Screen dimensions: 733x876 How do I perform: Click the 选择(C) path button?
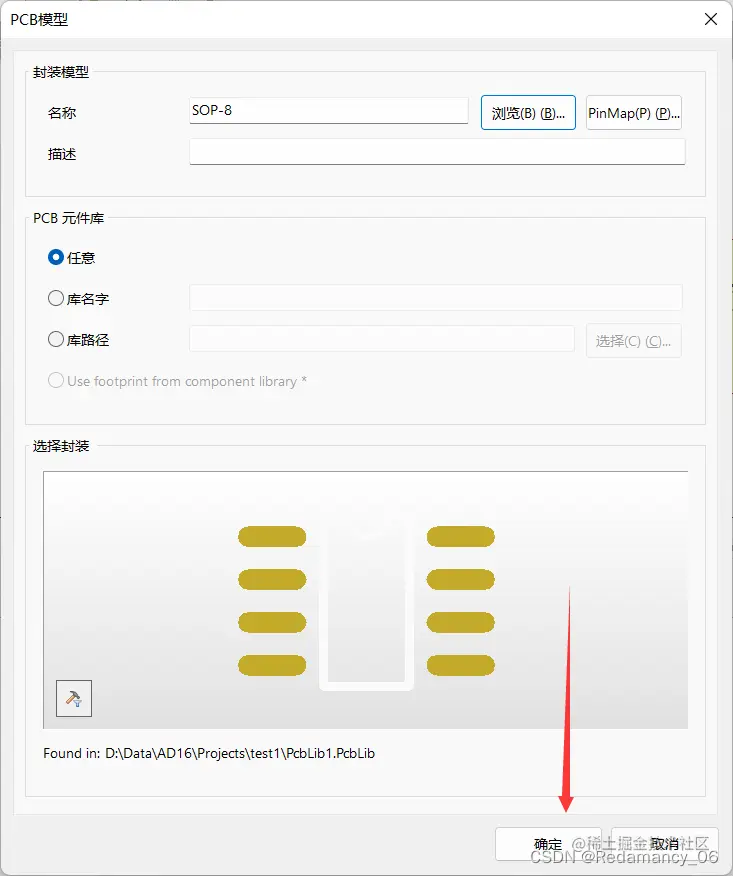[634, 341]
